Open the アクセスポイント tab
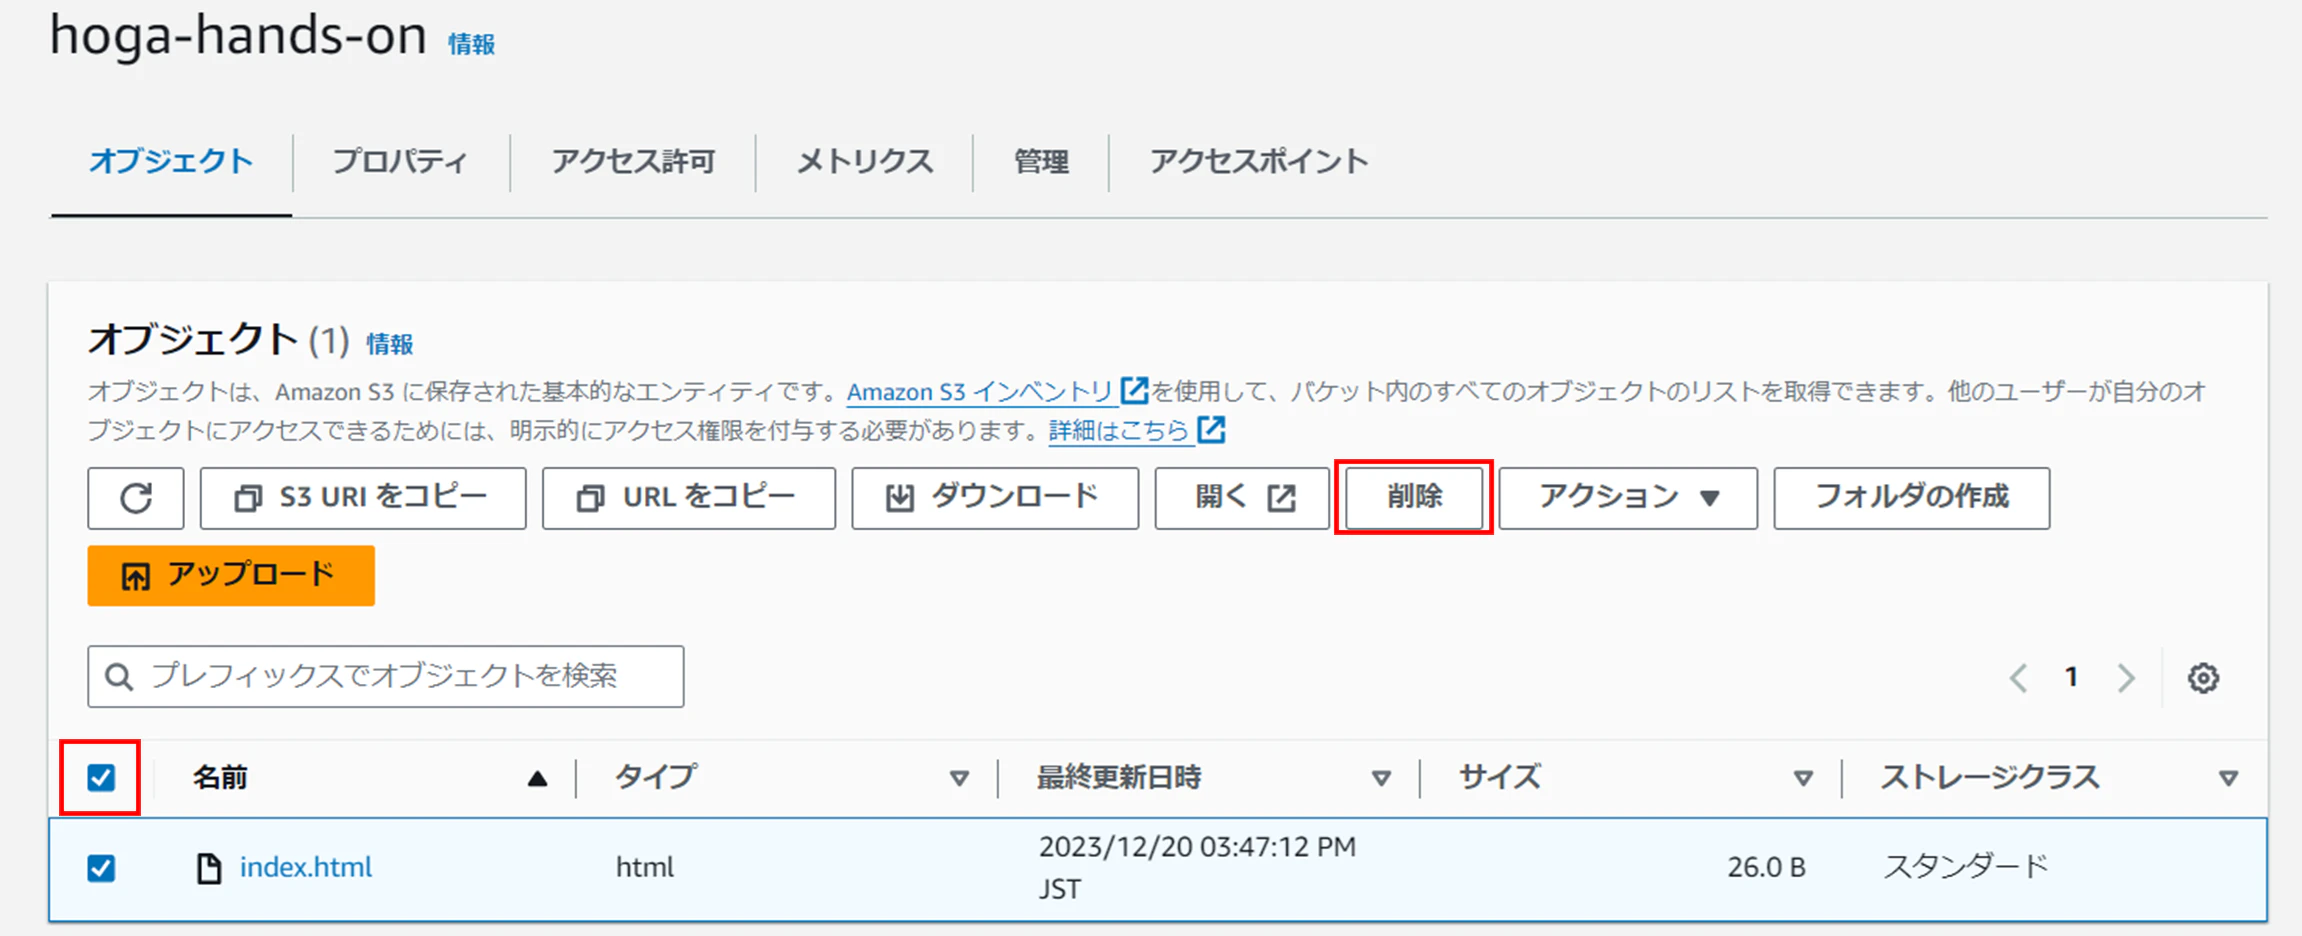The height and width of the screenshot is (936, 2302). click(1258, 161)
